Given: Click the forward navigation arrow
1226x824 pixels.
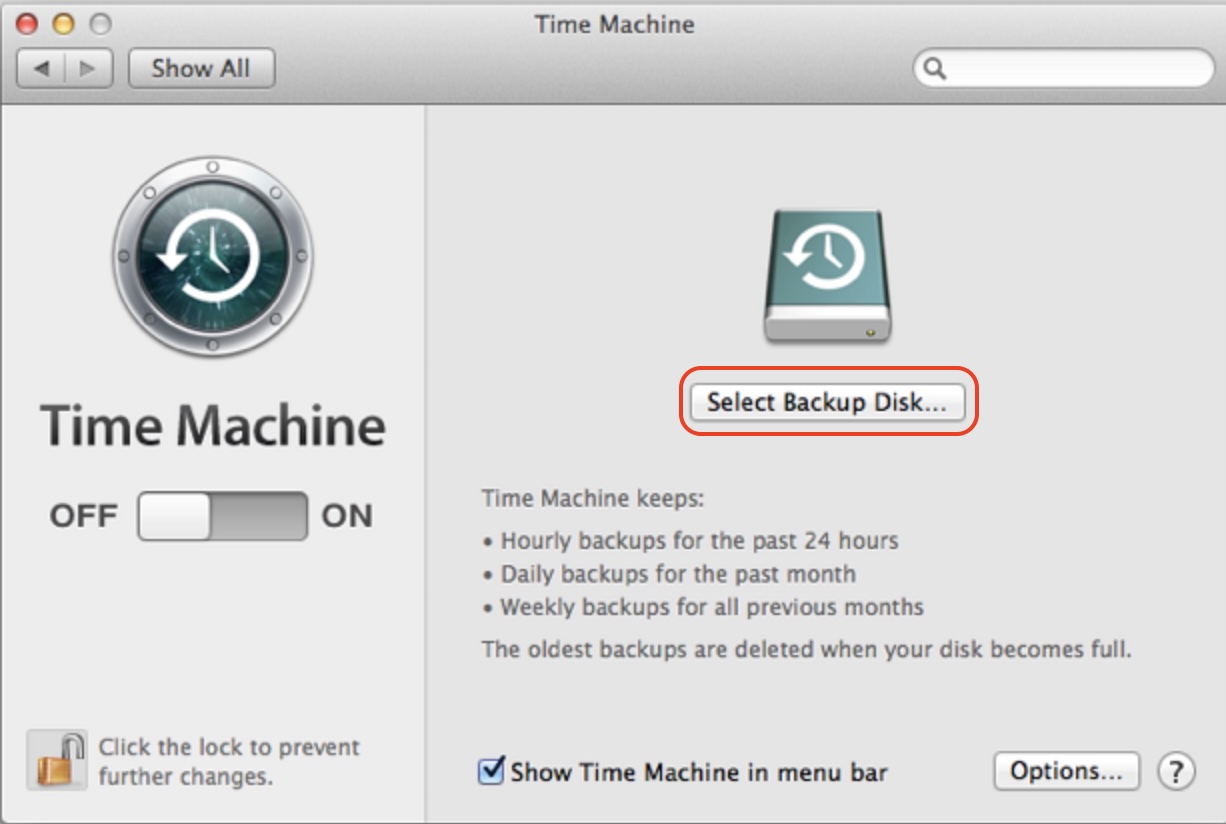Looking at the screenshot, I should click(86, 68).
